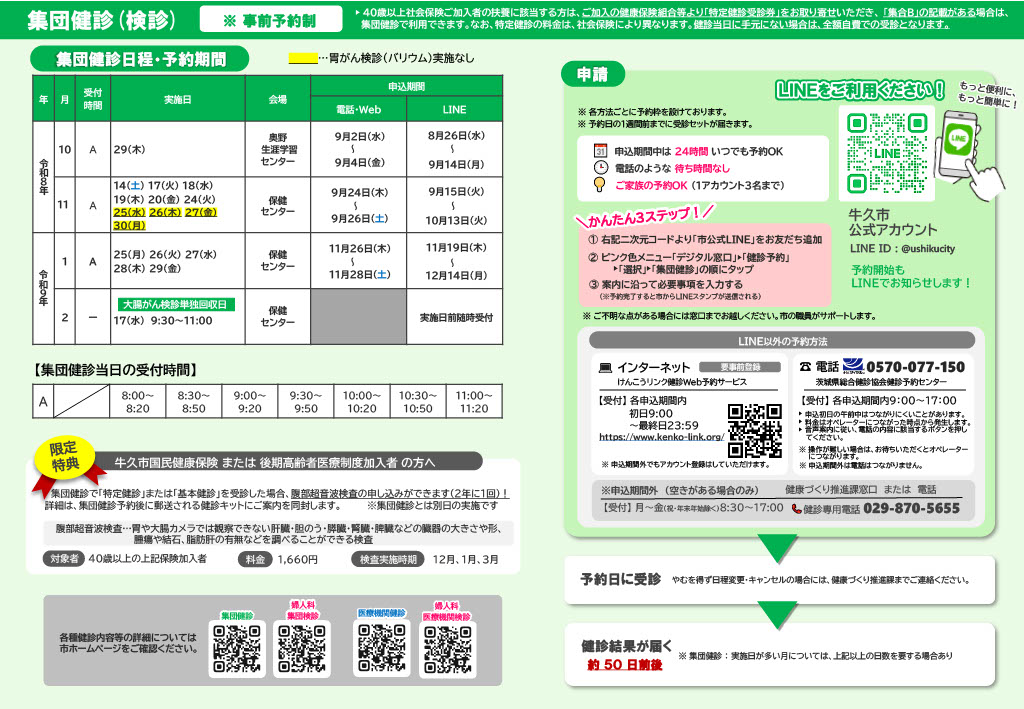This screenshot has height=709, width=1024.
Task: Click the laptop icon next to インターネット
Action: [x=605, y=368]
